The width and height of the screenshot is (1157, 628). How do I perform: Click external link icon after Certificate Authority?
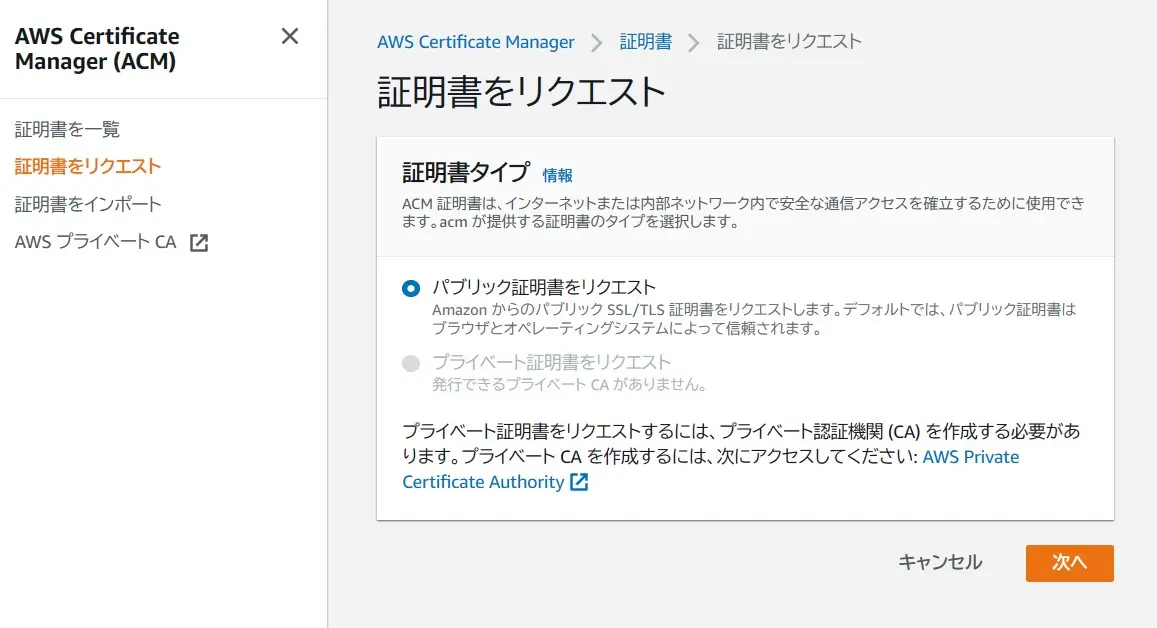click(x=579, y=482)
